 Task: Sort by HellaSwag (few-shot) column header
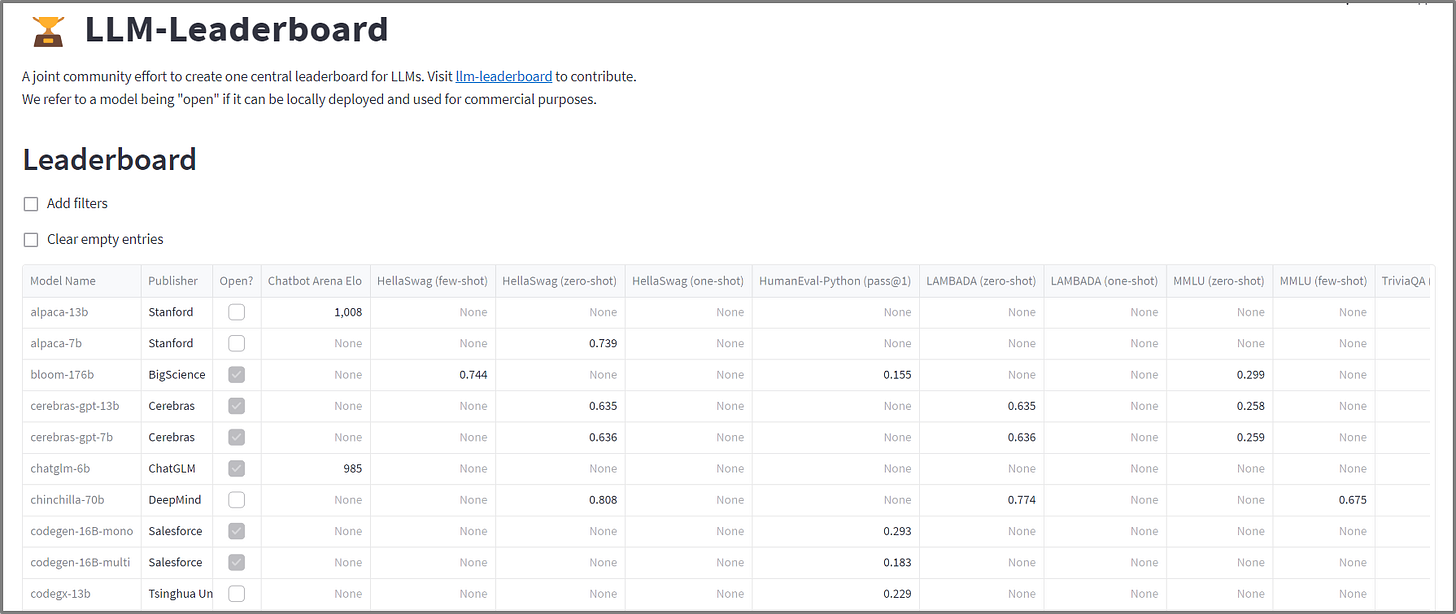click(432, 281)
